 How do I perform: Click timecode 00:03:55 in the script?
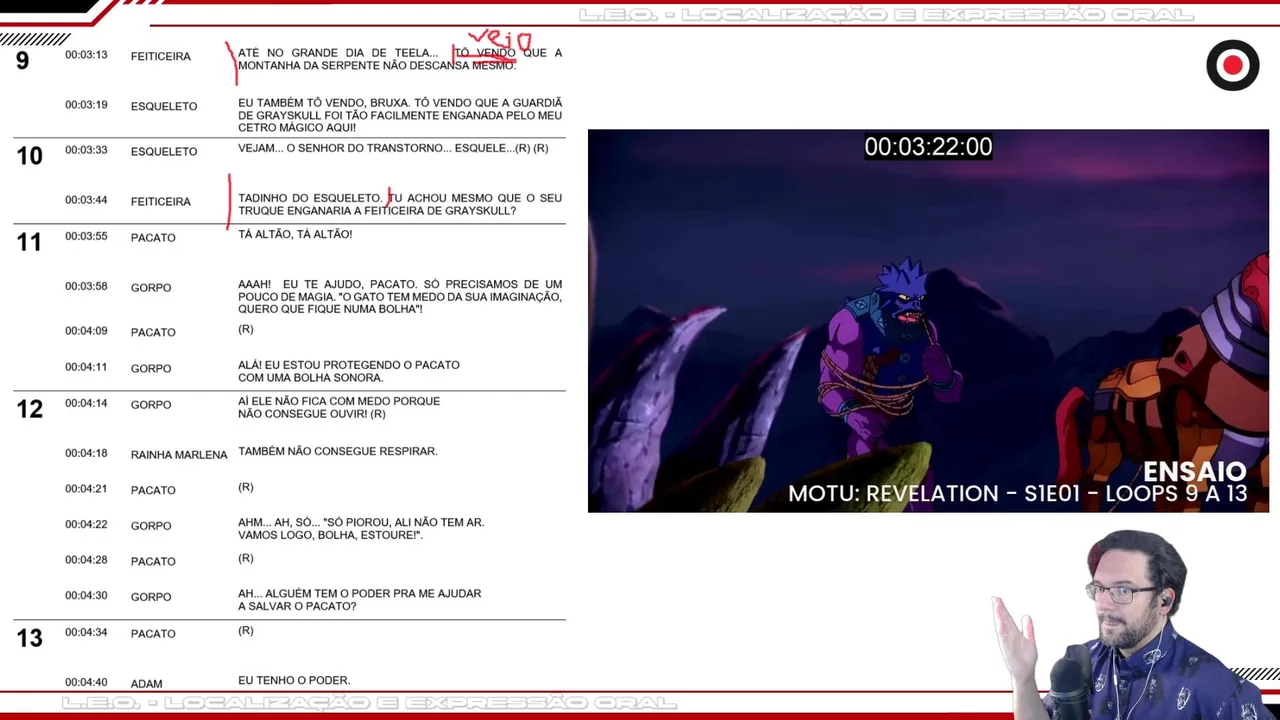(86, 236)
